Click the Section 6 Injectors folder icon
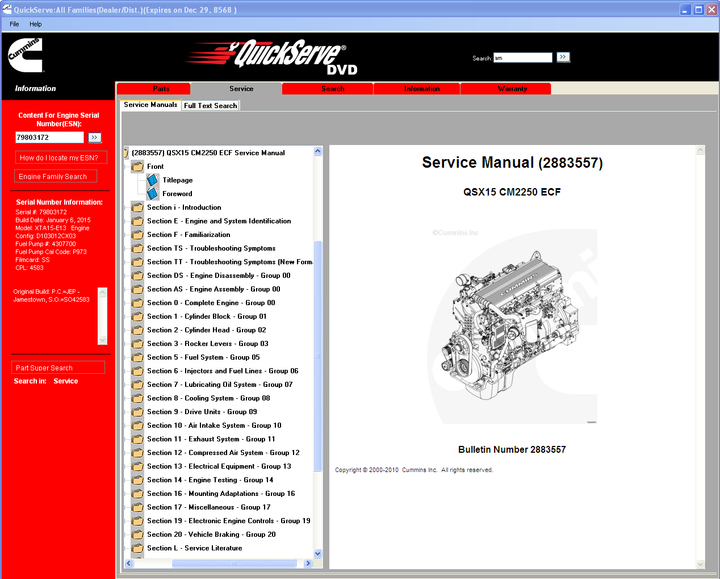Image resolution: width=720 pixels, height=579 pixels. pyautogui.click(x=137, y=371)
